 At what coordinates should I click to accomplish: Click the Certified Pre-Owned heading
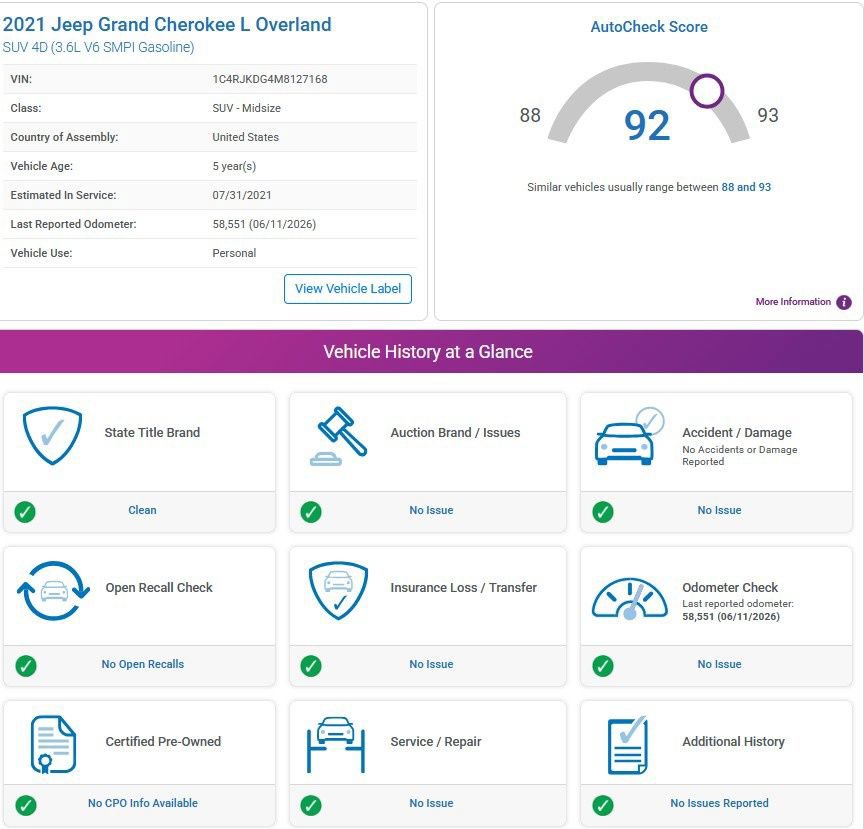163,742
